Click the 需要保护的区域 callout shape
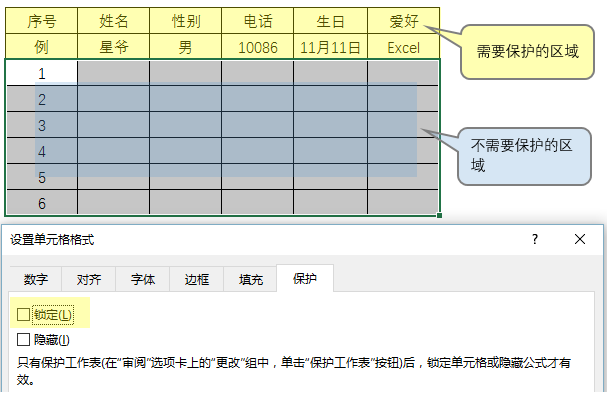The width and height of the screenshot is (607, 405). pyautogui.click(x=527, y=52)
